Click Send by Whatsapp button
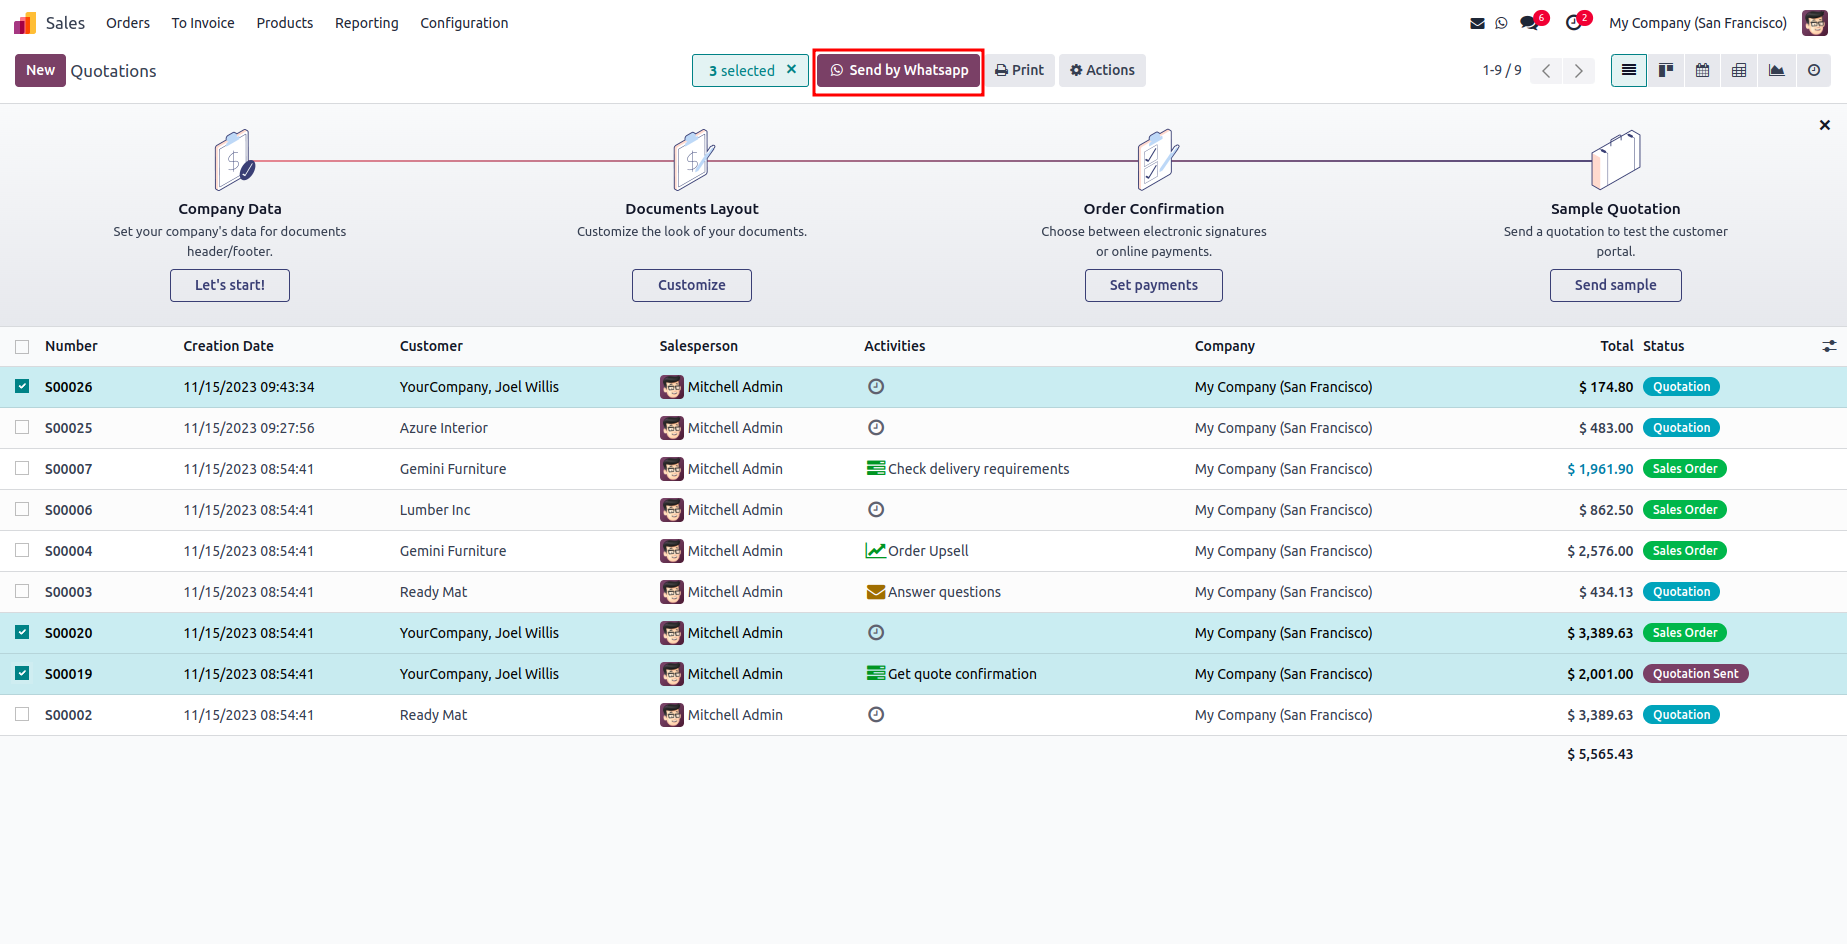The image size is (1847, 944). pyautogui.click(x=899, y=70)
